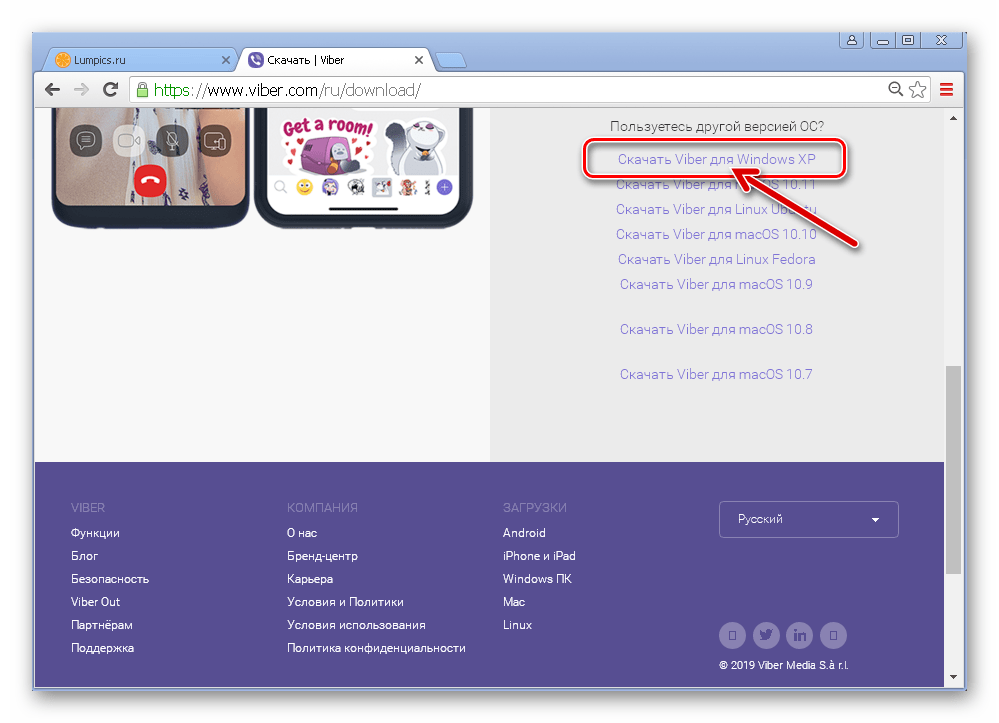
Task: Click the chat bubble icon on phone screen
Action: (86, 140)
